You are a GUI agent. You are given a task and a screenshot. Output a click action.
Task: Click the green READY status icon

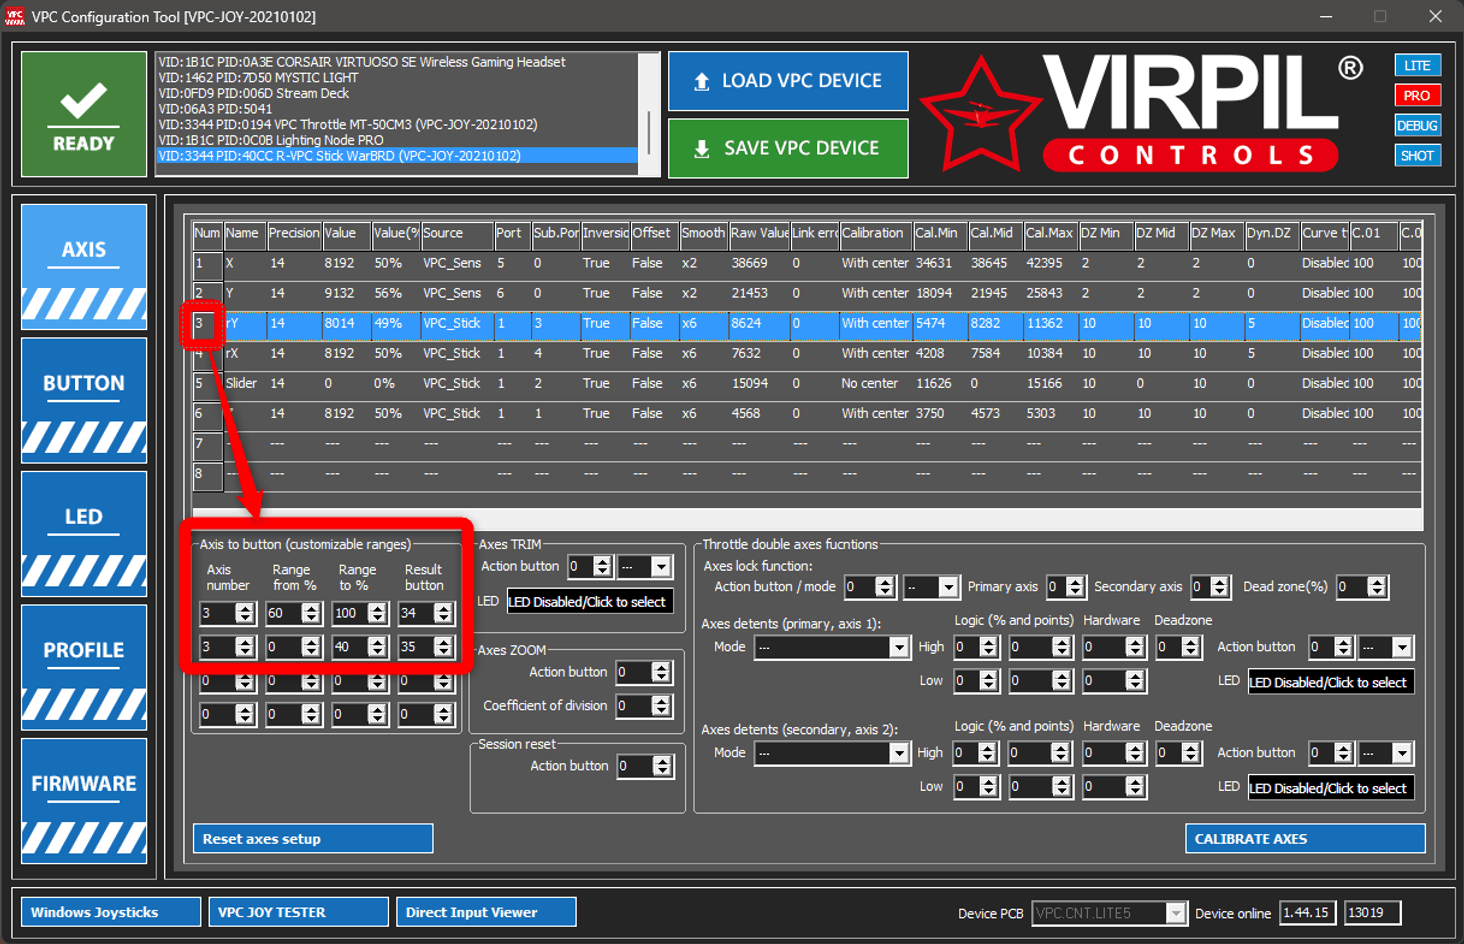(84, 114)
